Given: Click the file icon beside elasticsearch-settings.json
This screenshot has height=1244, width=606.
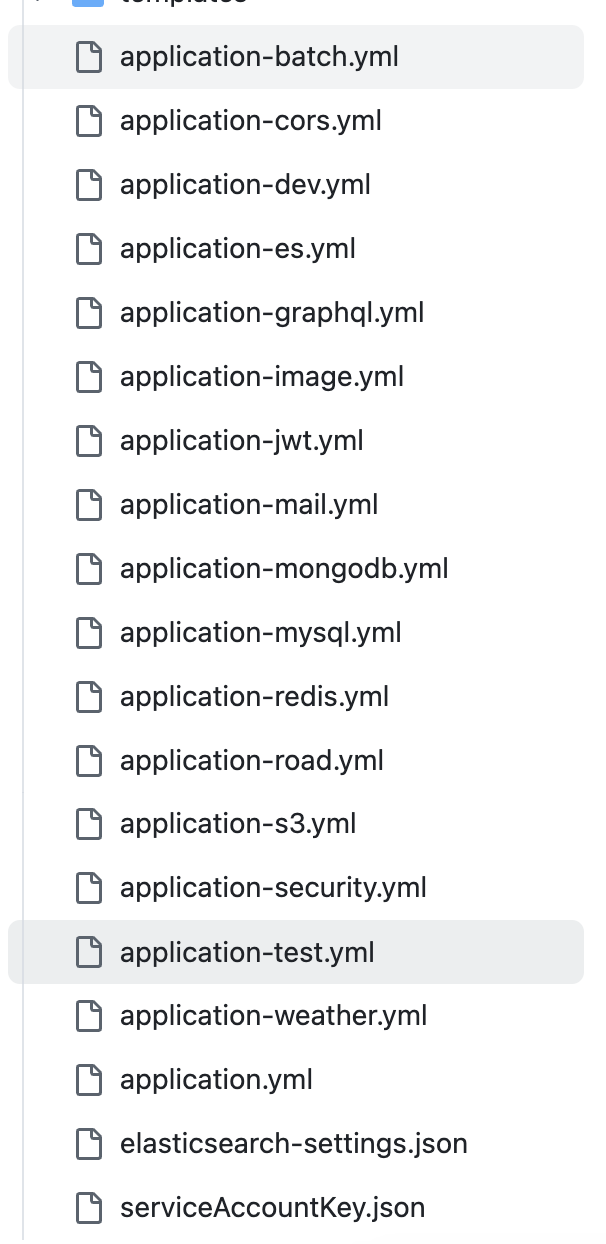Looking at the screenshot, I should pyautogui.click(x=90, y=1144).
